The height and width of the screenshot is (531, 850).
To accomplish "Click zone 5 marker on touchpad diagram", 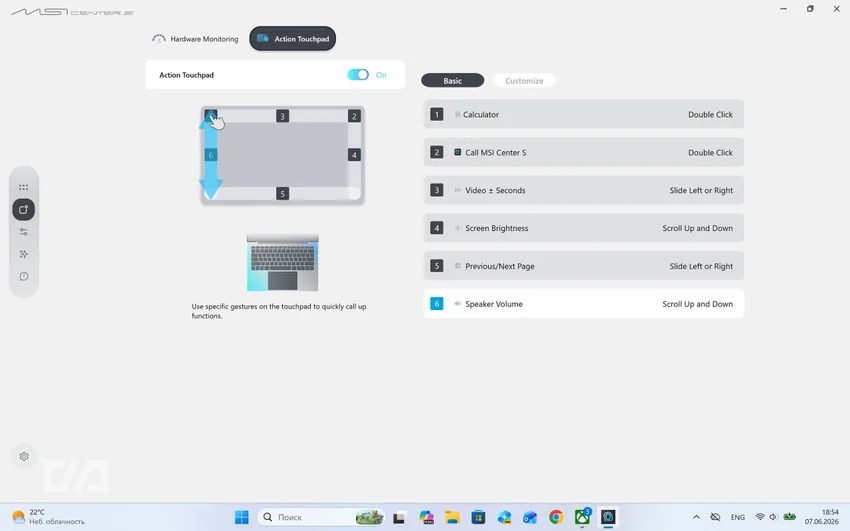I will pos(282,193).
